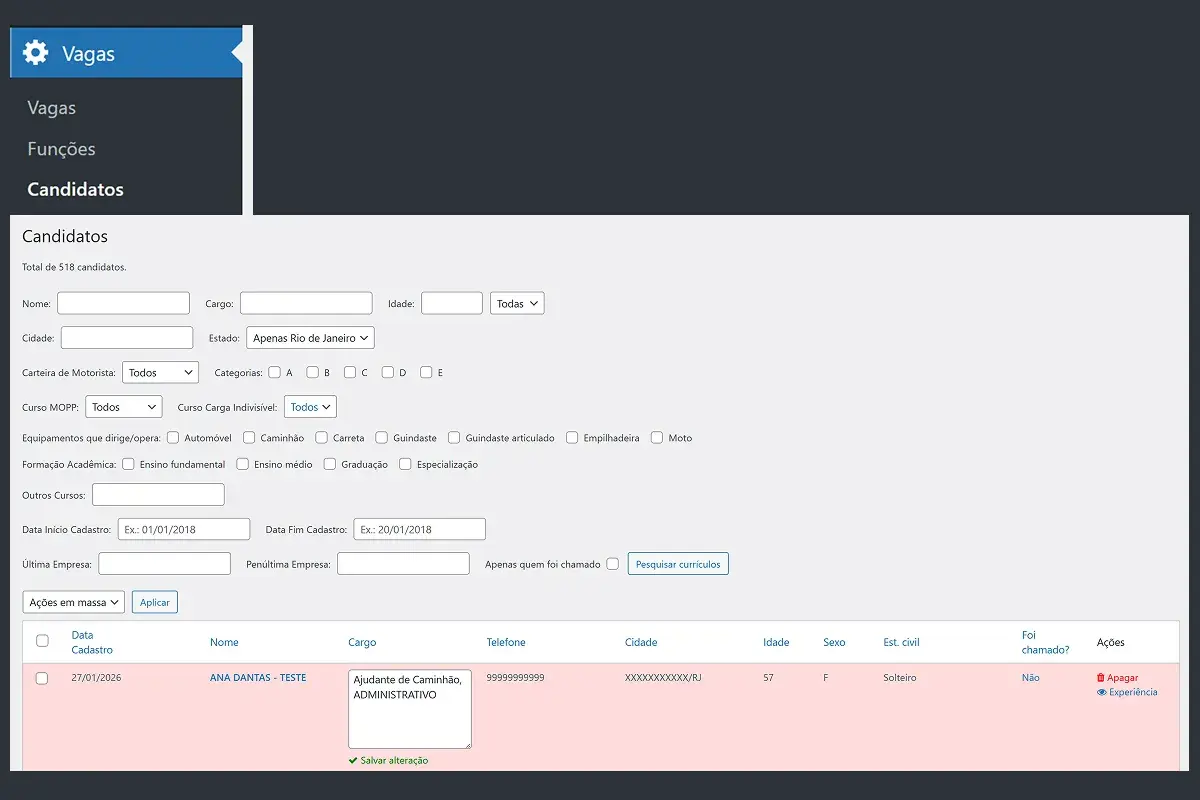Toggle Apenas quem foi chamado checkbox
1200x800 pixels.
612,564
